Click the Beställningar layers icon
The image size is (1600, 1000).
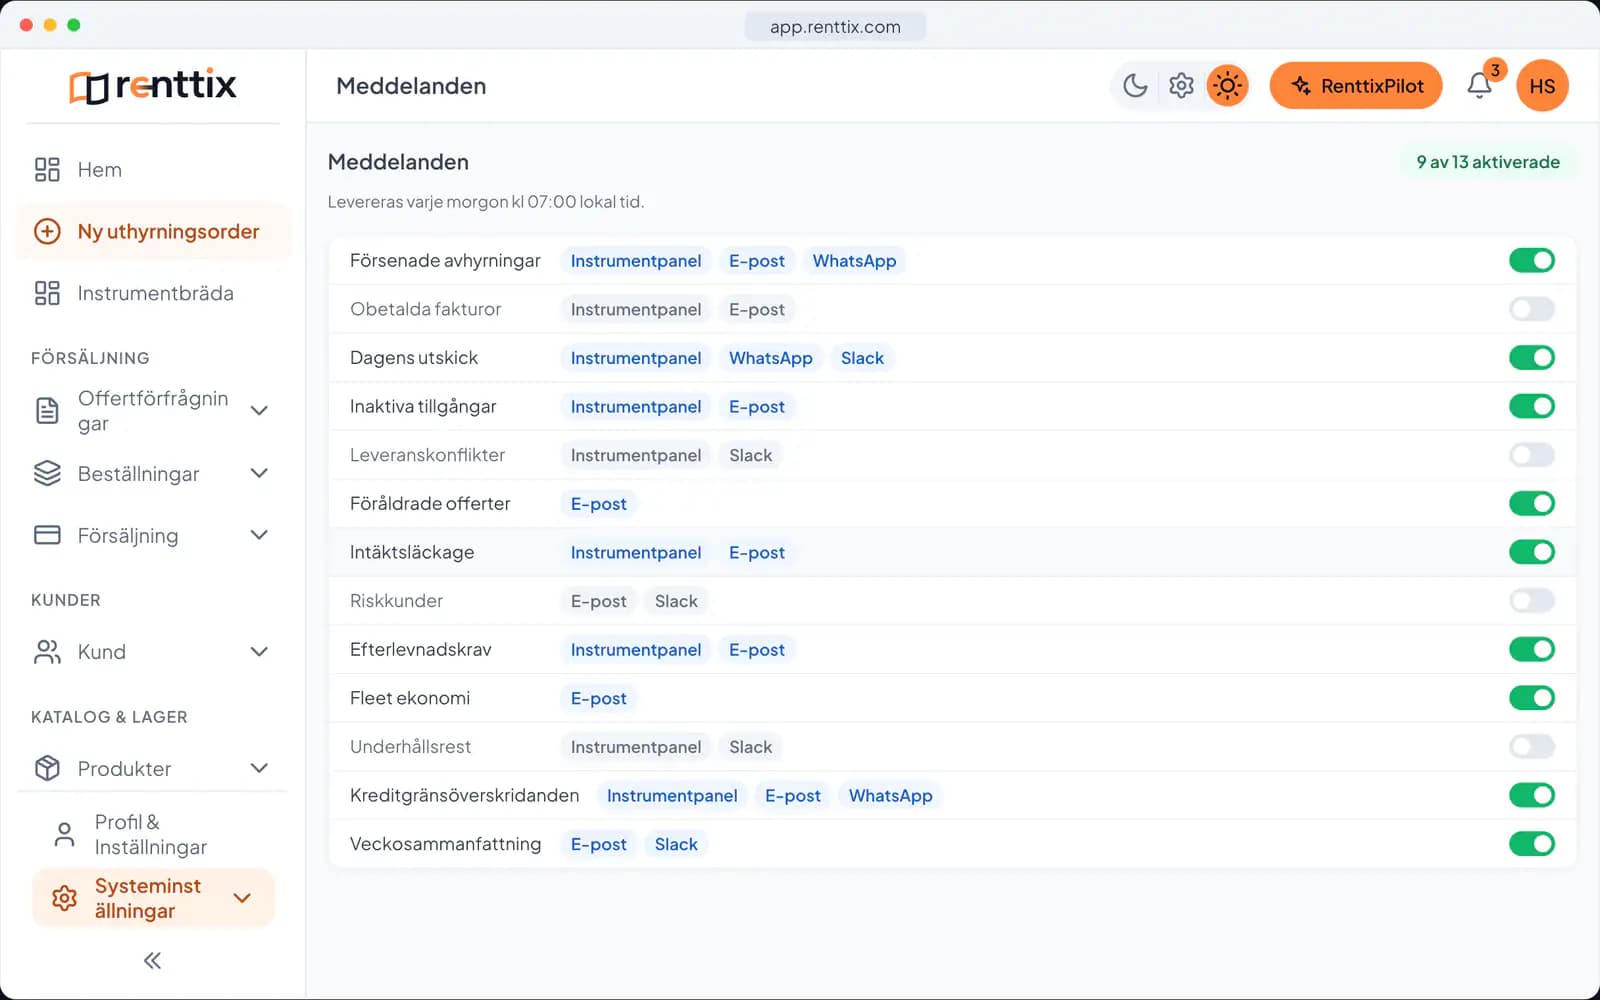(x=47, y=473)
